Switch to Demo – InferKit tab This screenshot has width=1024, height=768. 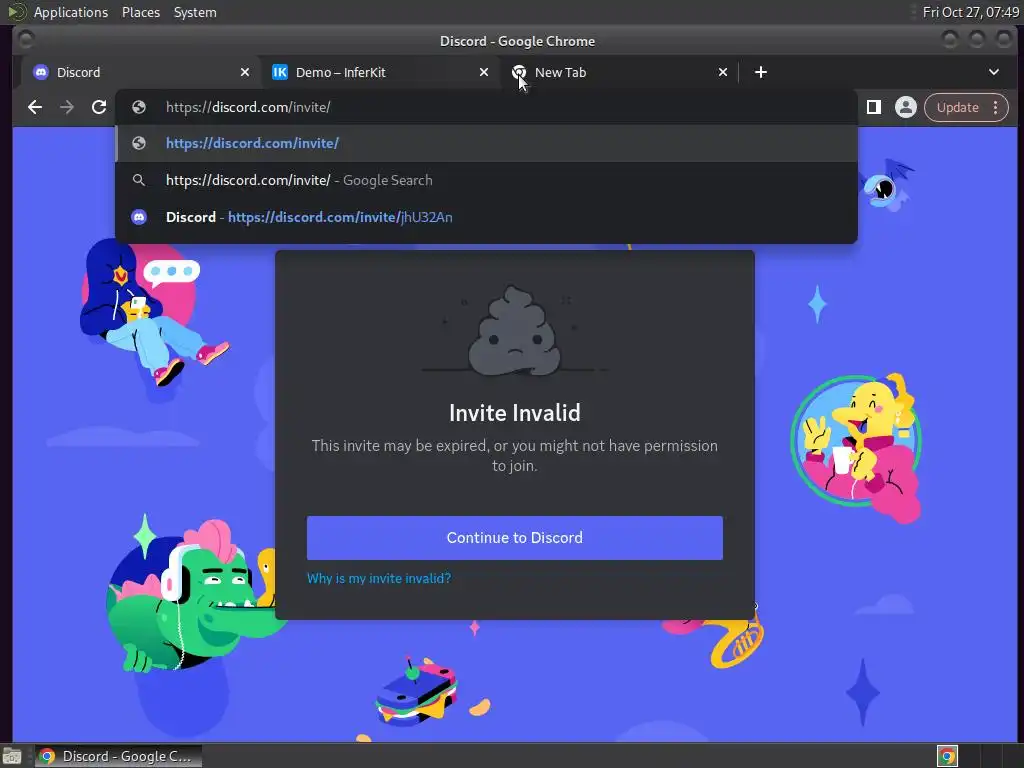(x=379, y=72)
